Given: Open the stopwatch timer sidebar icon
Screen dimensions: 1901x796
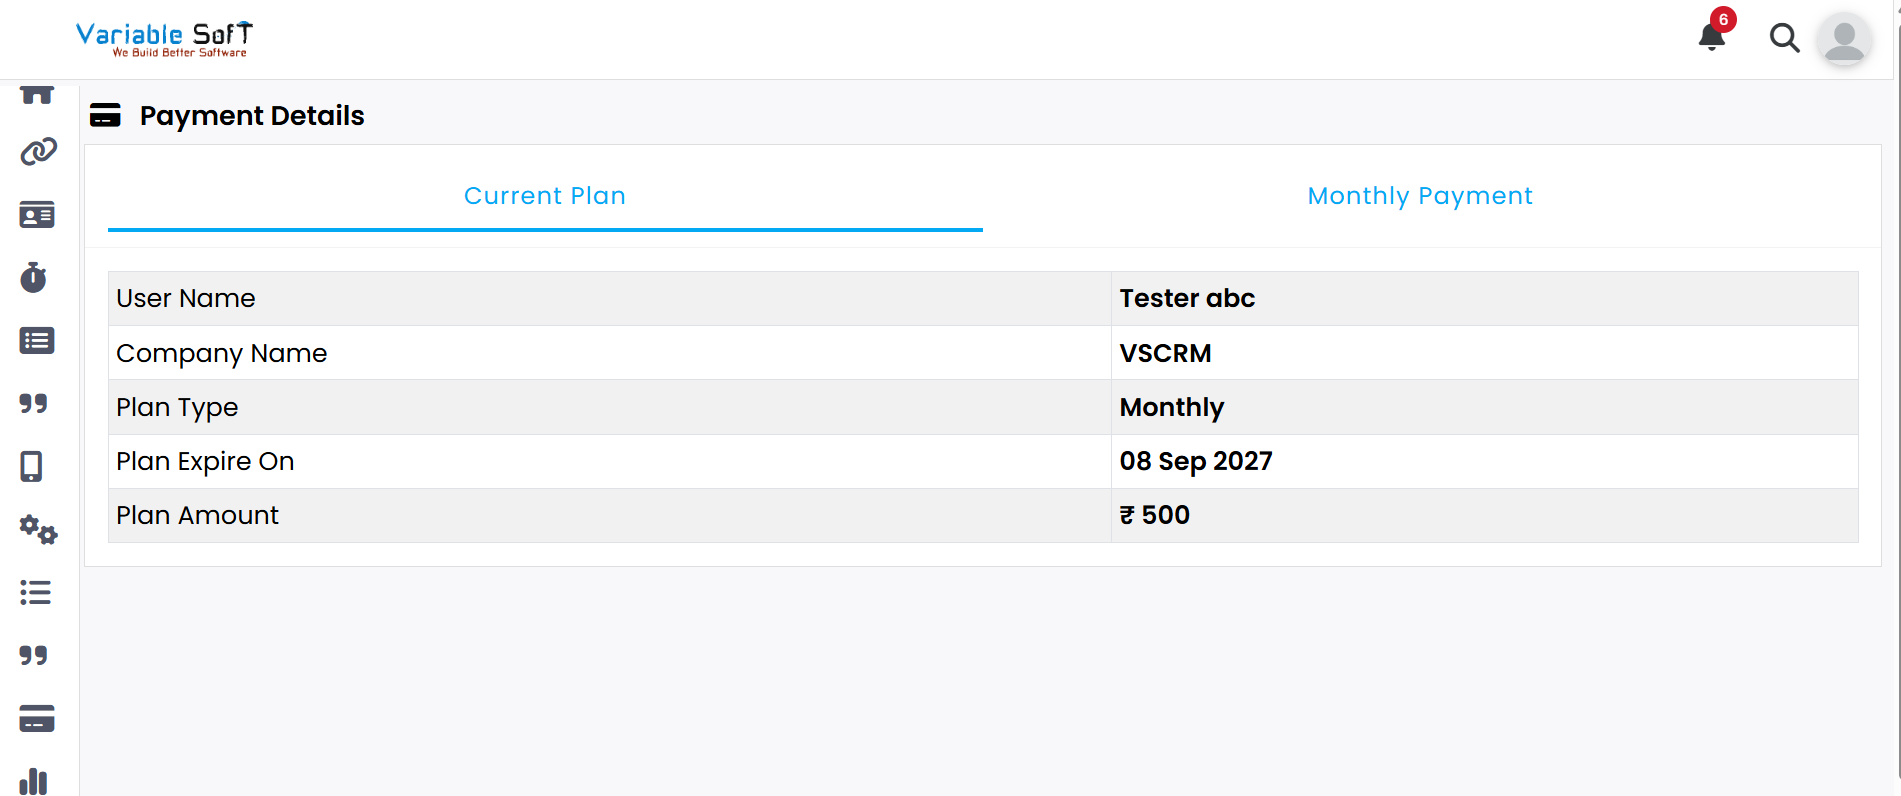Looking at the screenshot, I should [34, 277].
